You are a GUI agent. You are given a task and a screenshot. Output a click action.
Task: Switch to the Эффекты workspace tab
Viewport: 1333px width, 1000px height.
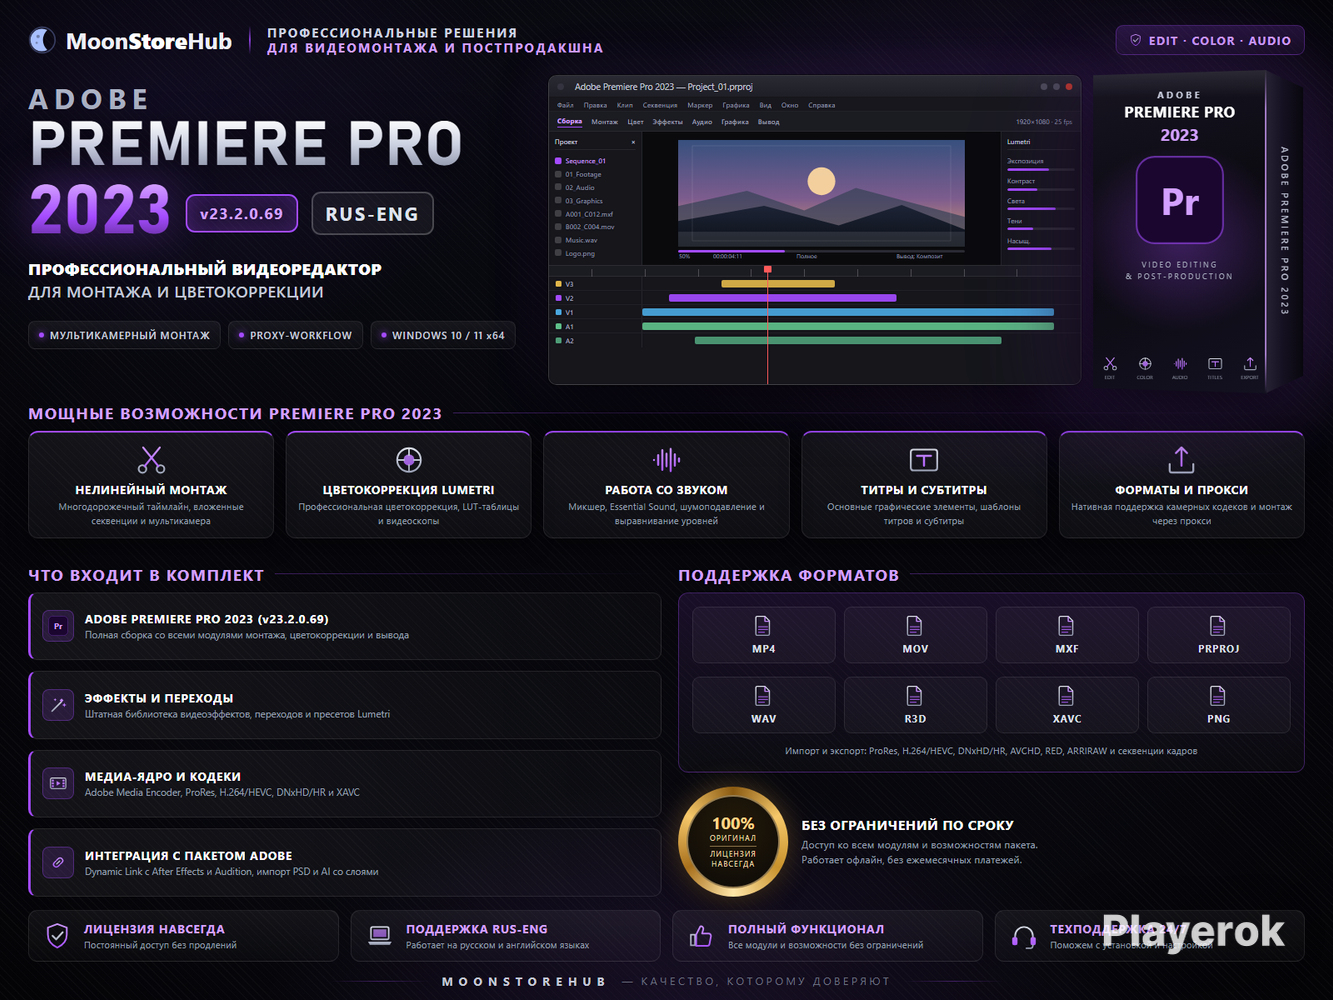pyautogui.click(x=668, y=122)
